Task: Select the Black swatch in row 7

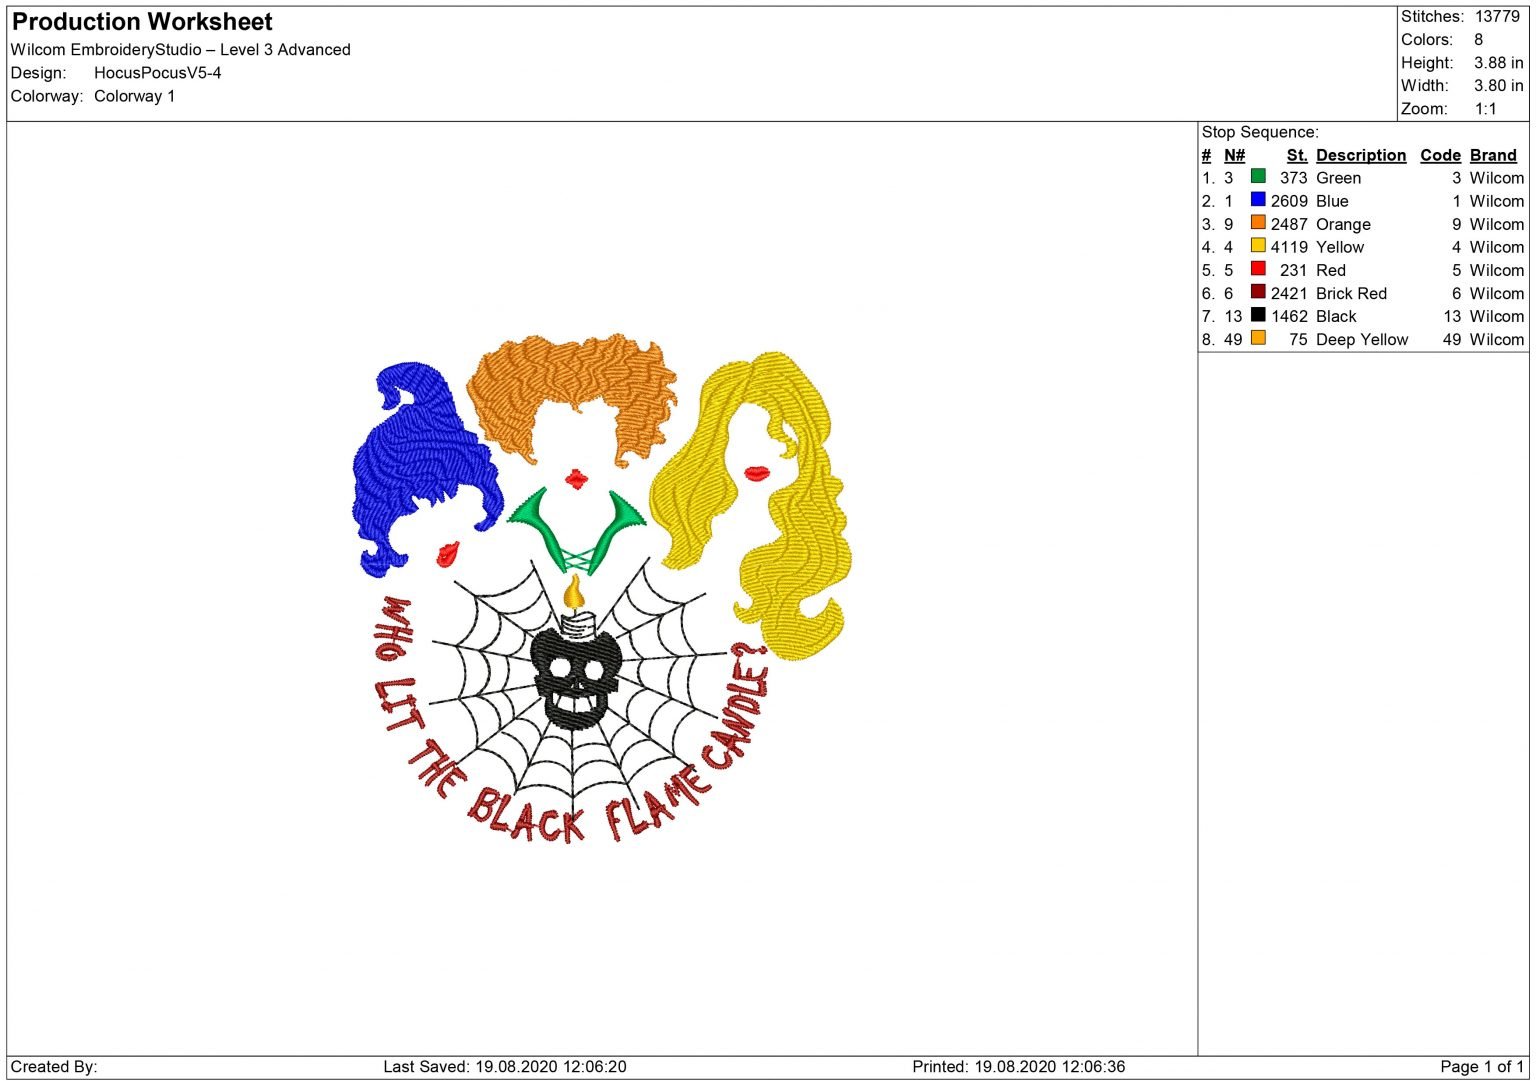Action: pos(1257,316)
